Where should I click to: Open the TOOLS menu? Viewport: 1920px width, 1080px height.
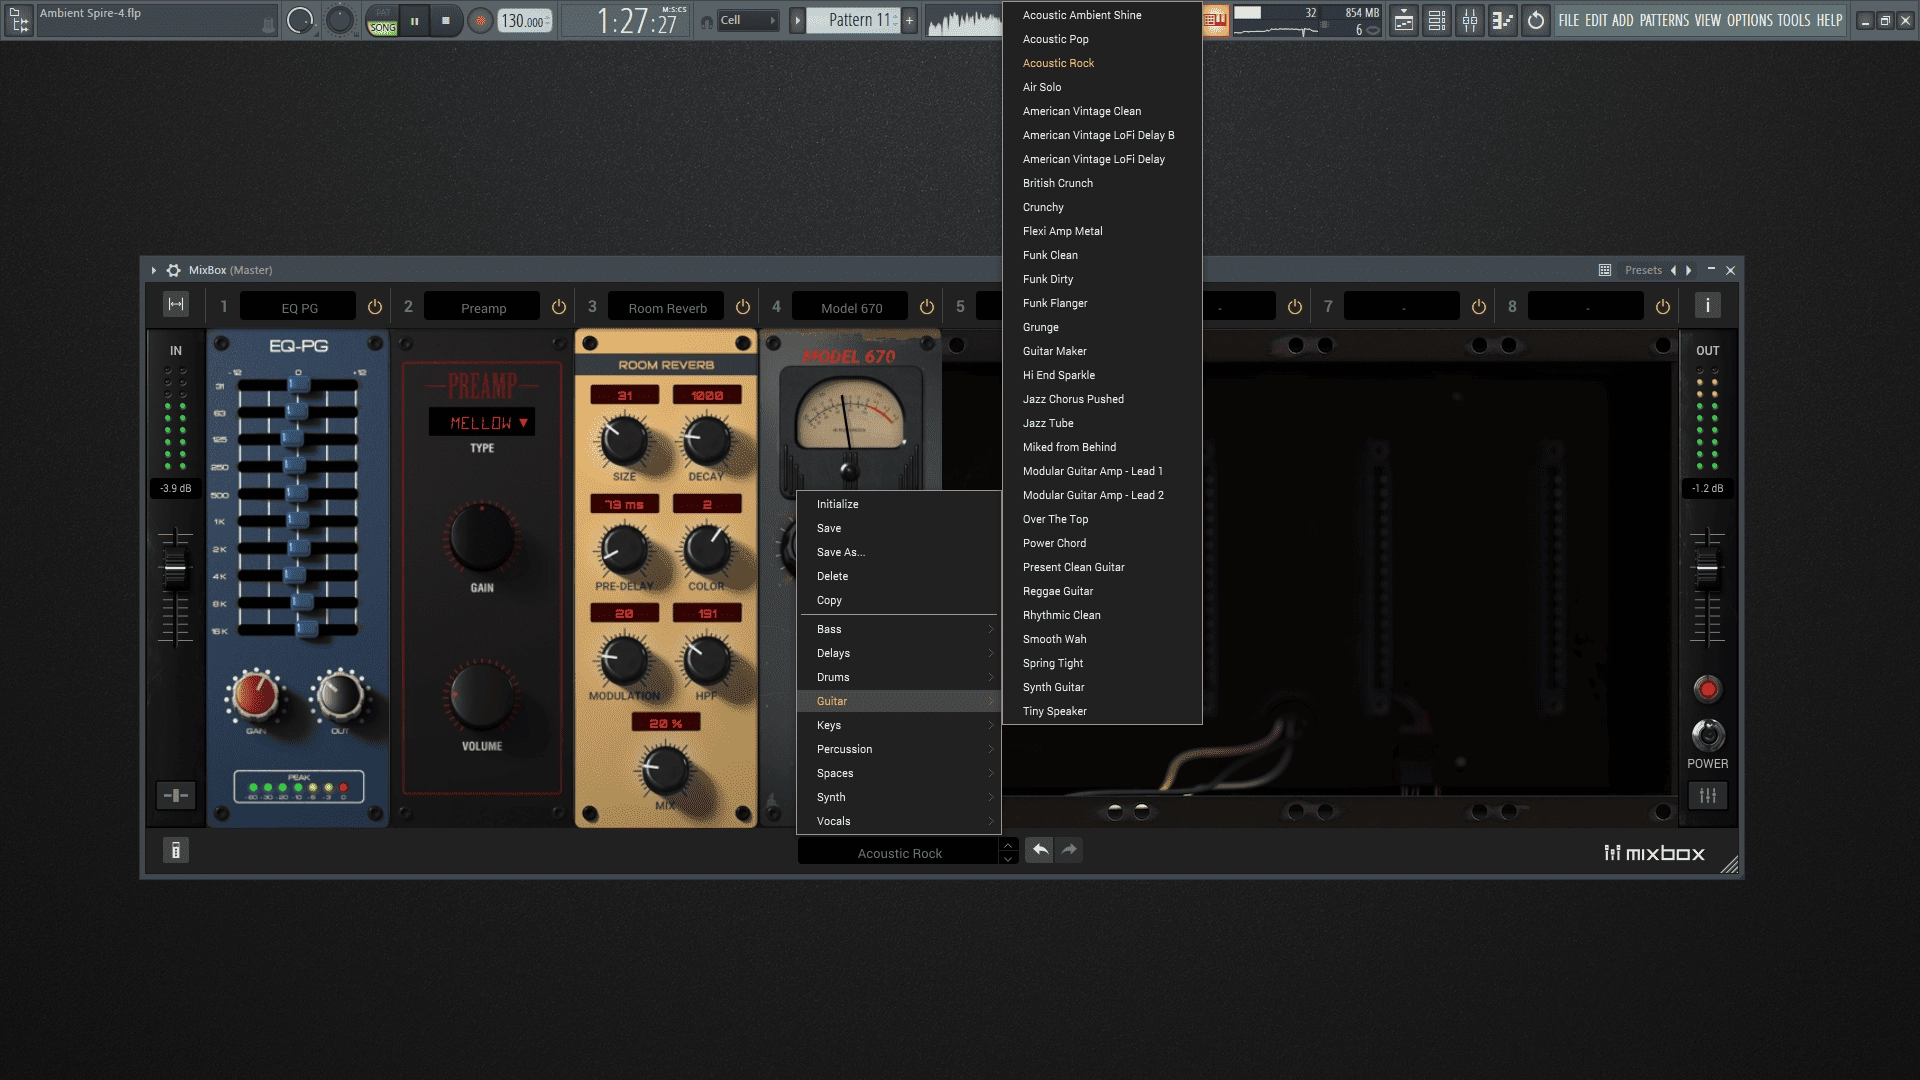(x=1794, y=20)
